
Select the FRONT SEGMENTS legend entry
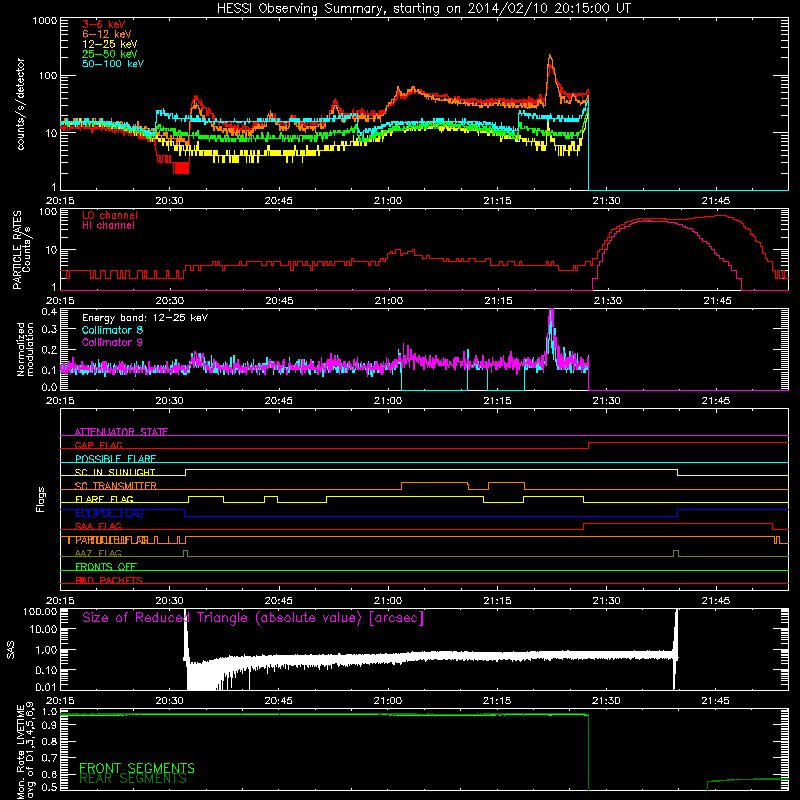[x=137, y=768]
